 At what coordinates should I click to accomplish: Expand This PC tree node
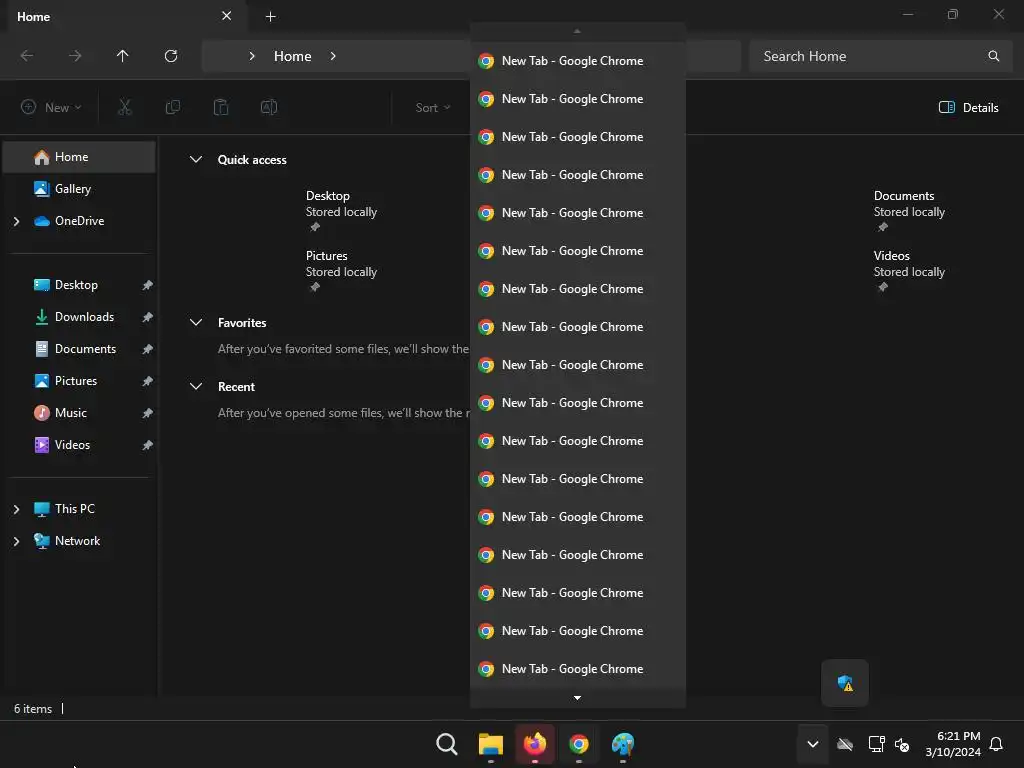point(16,509)
